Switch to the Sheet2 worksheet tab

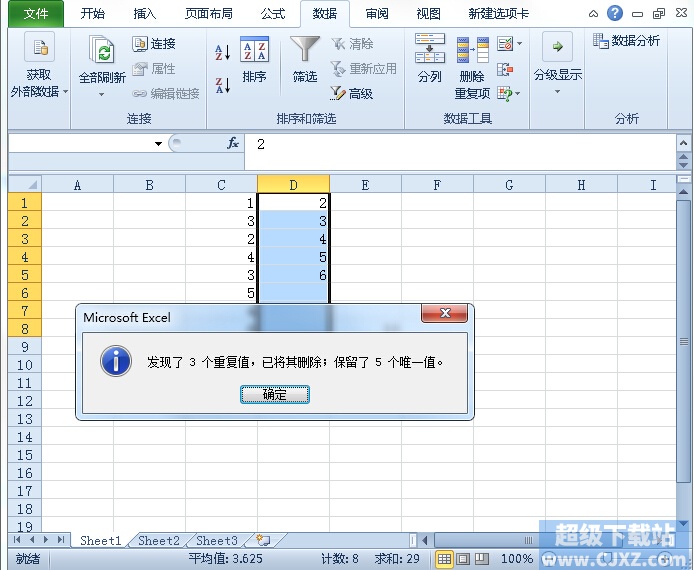click(x=158, y=540)
